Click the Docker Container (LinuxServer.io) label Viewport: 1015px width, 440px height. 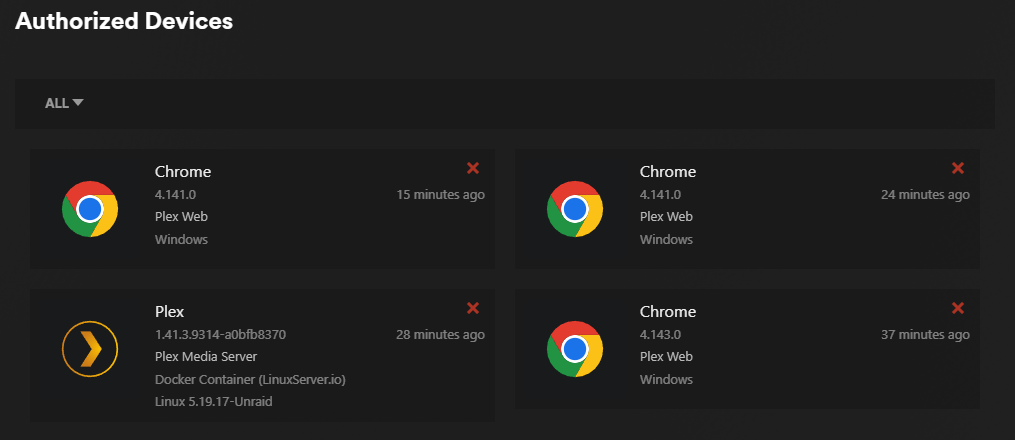coord(250,379)
